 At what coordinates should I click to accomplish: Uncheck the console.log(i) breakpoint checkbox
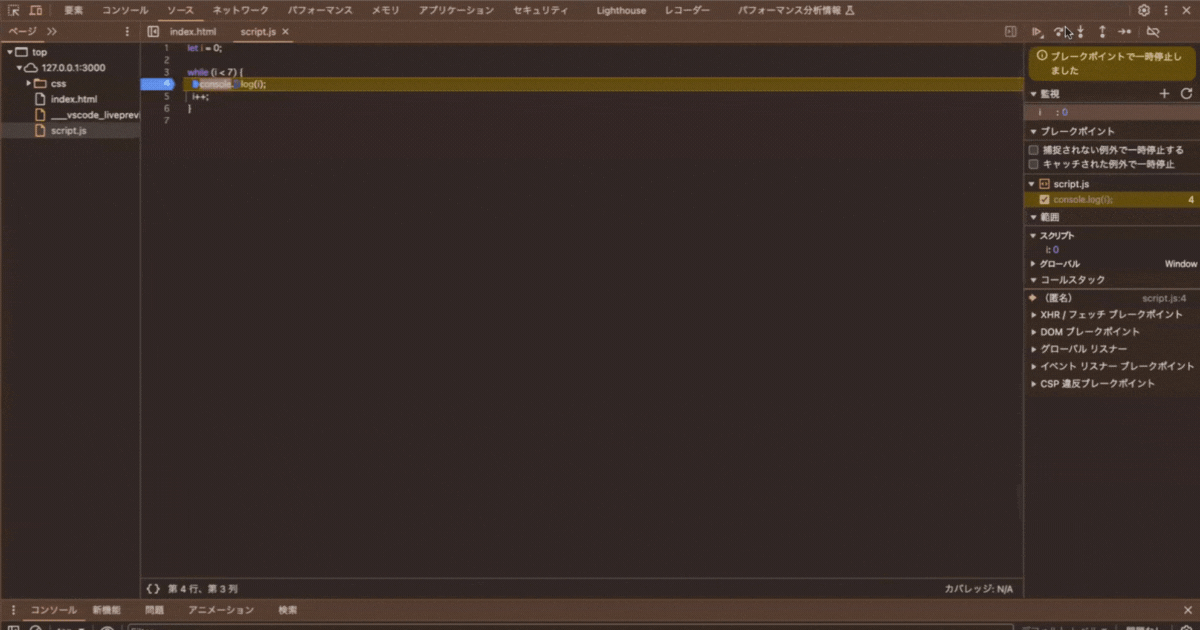[1045, 200]
